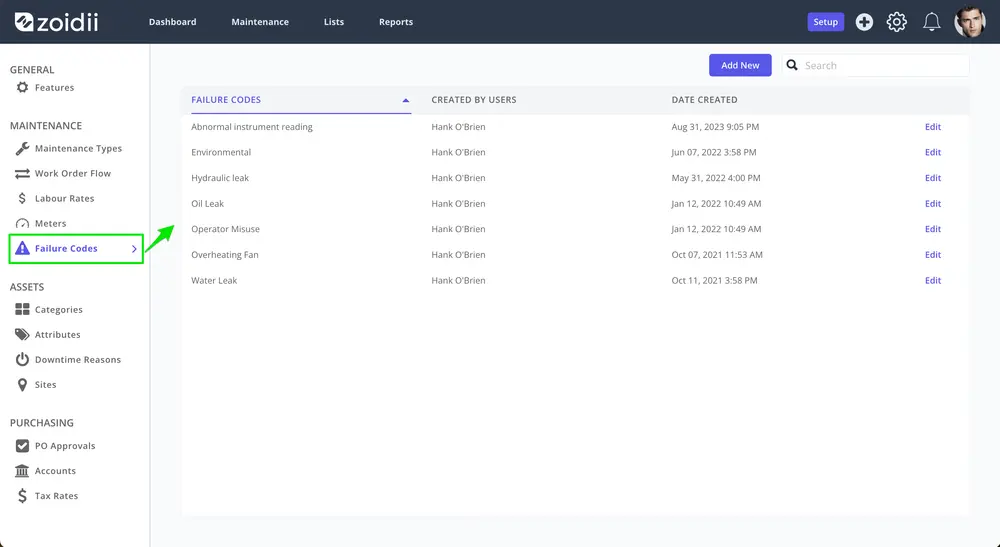Click date Oct 07, 2021 11:53 AM
The image size is (1000, 547).
717,254
